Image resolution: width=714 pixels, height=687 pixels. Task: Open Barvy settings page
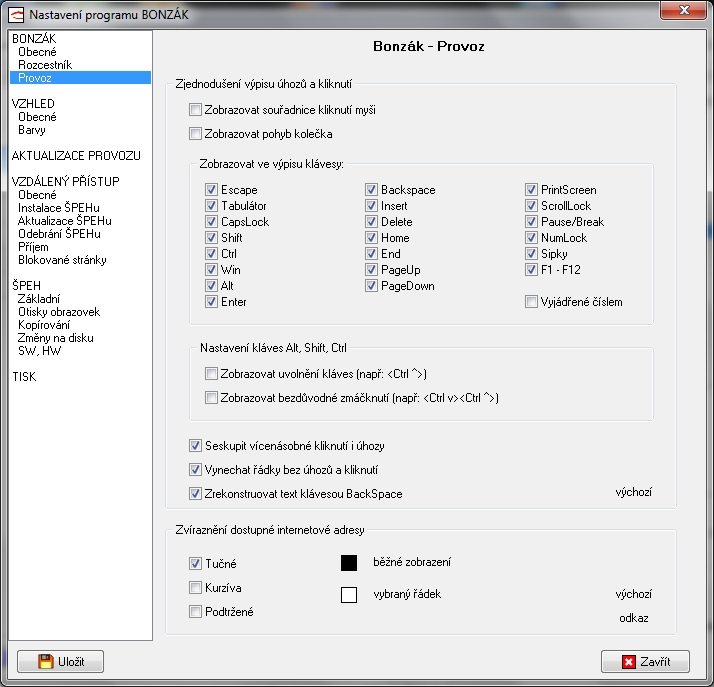(32, 130)
